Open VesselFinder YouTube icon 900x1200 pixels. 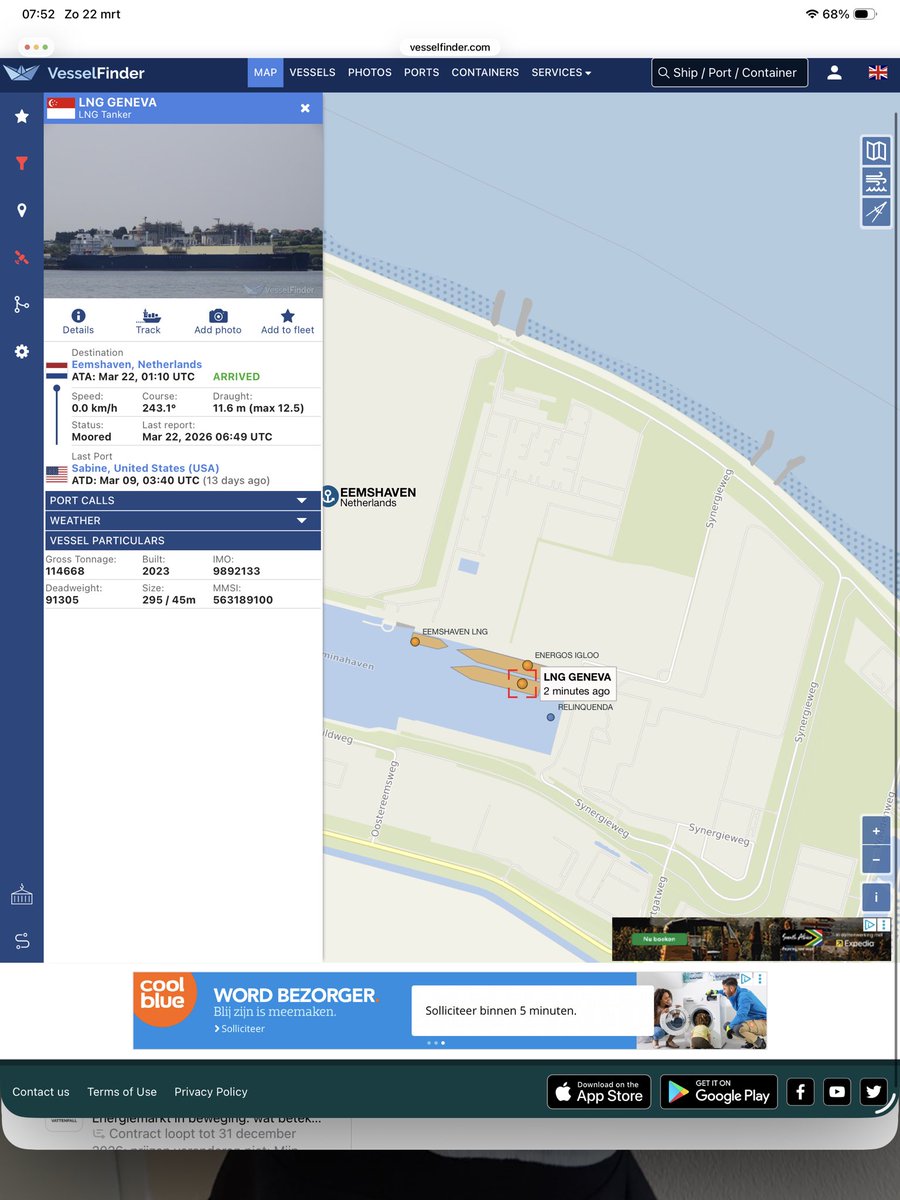tap(837, 1092)
